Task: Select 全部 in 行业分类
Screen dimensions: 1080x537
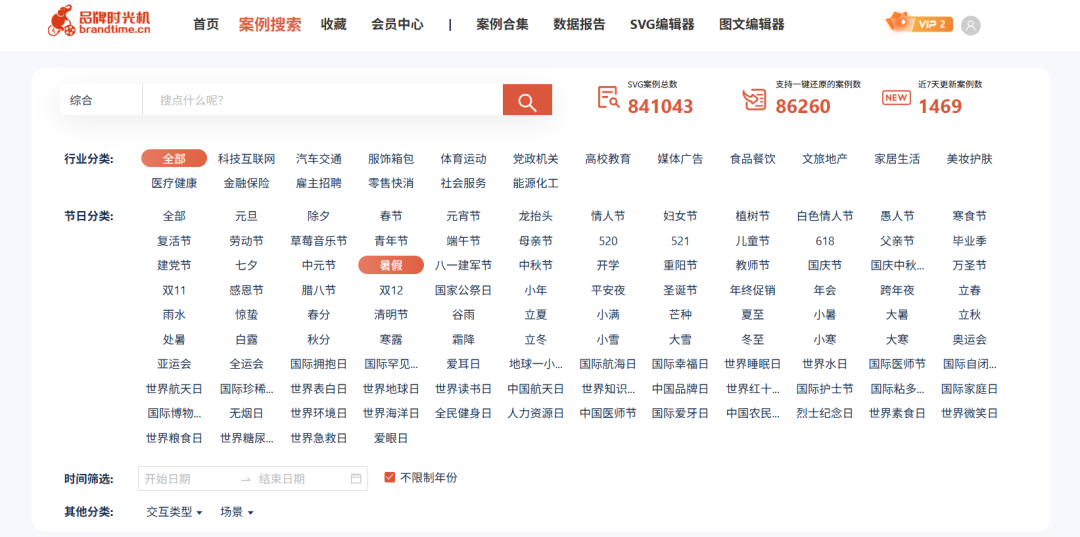Action: point(174,158)
